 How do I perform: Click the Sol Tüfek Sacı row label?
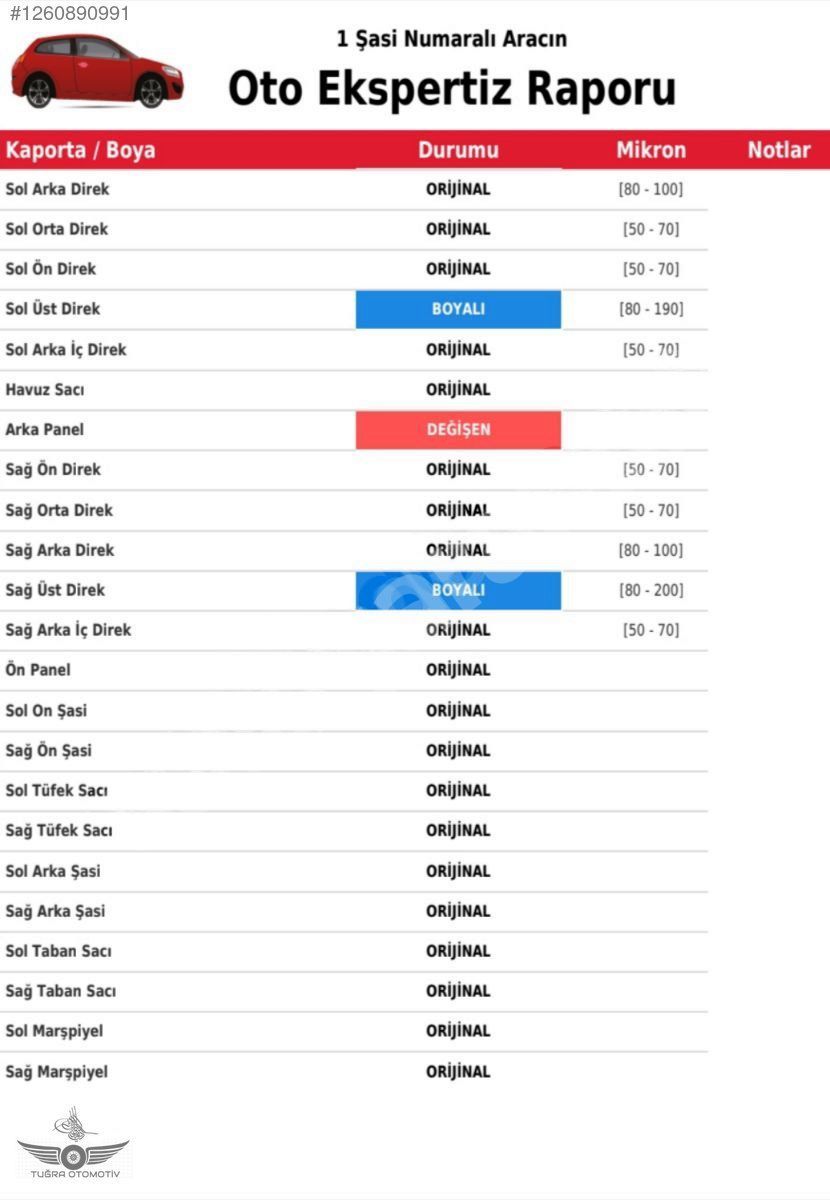(x=57, y=790)
